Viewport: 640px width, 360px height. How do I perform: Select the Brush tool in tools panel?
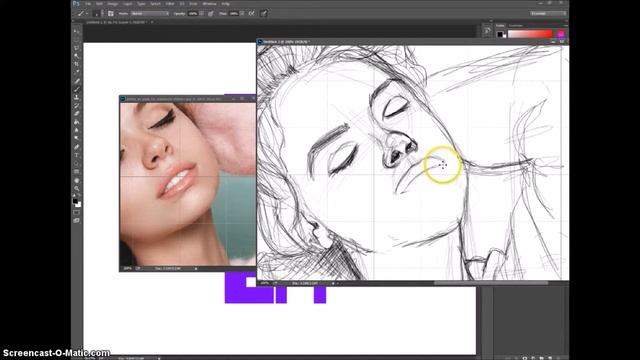pos(77,89)
